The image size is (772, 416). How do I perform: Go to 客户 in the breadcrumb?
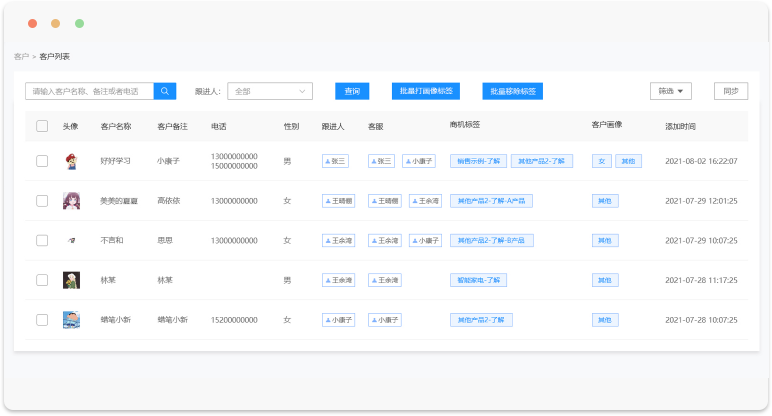coord(21,57)
